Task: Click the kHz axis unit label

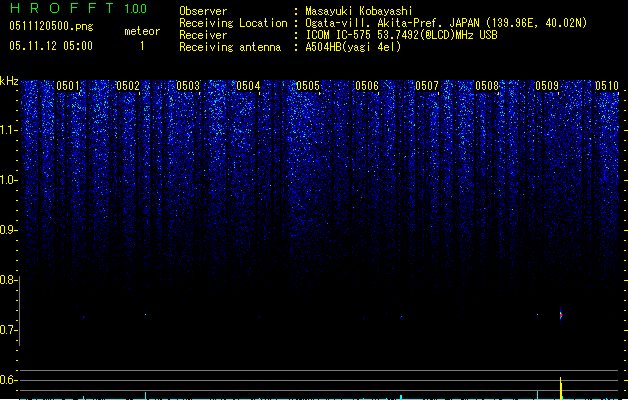Action: [9, 81]
